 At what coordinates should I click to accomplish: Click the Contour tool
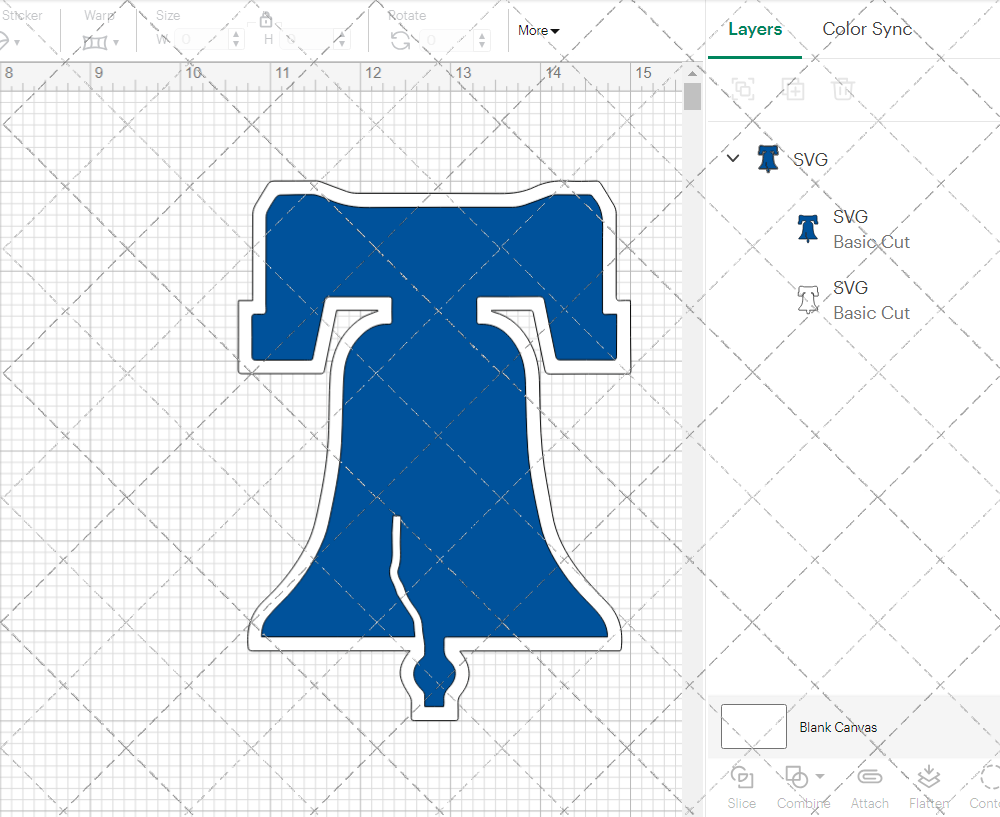(x=985, y=788)
